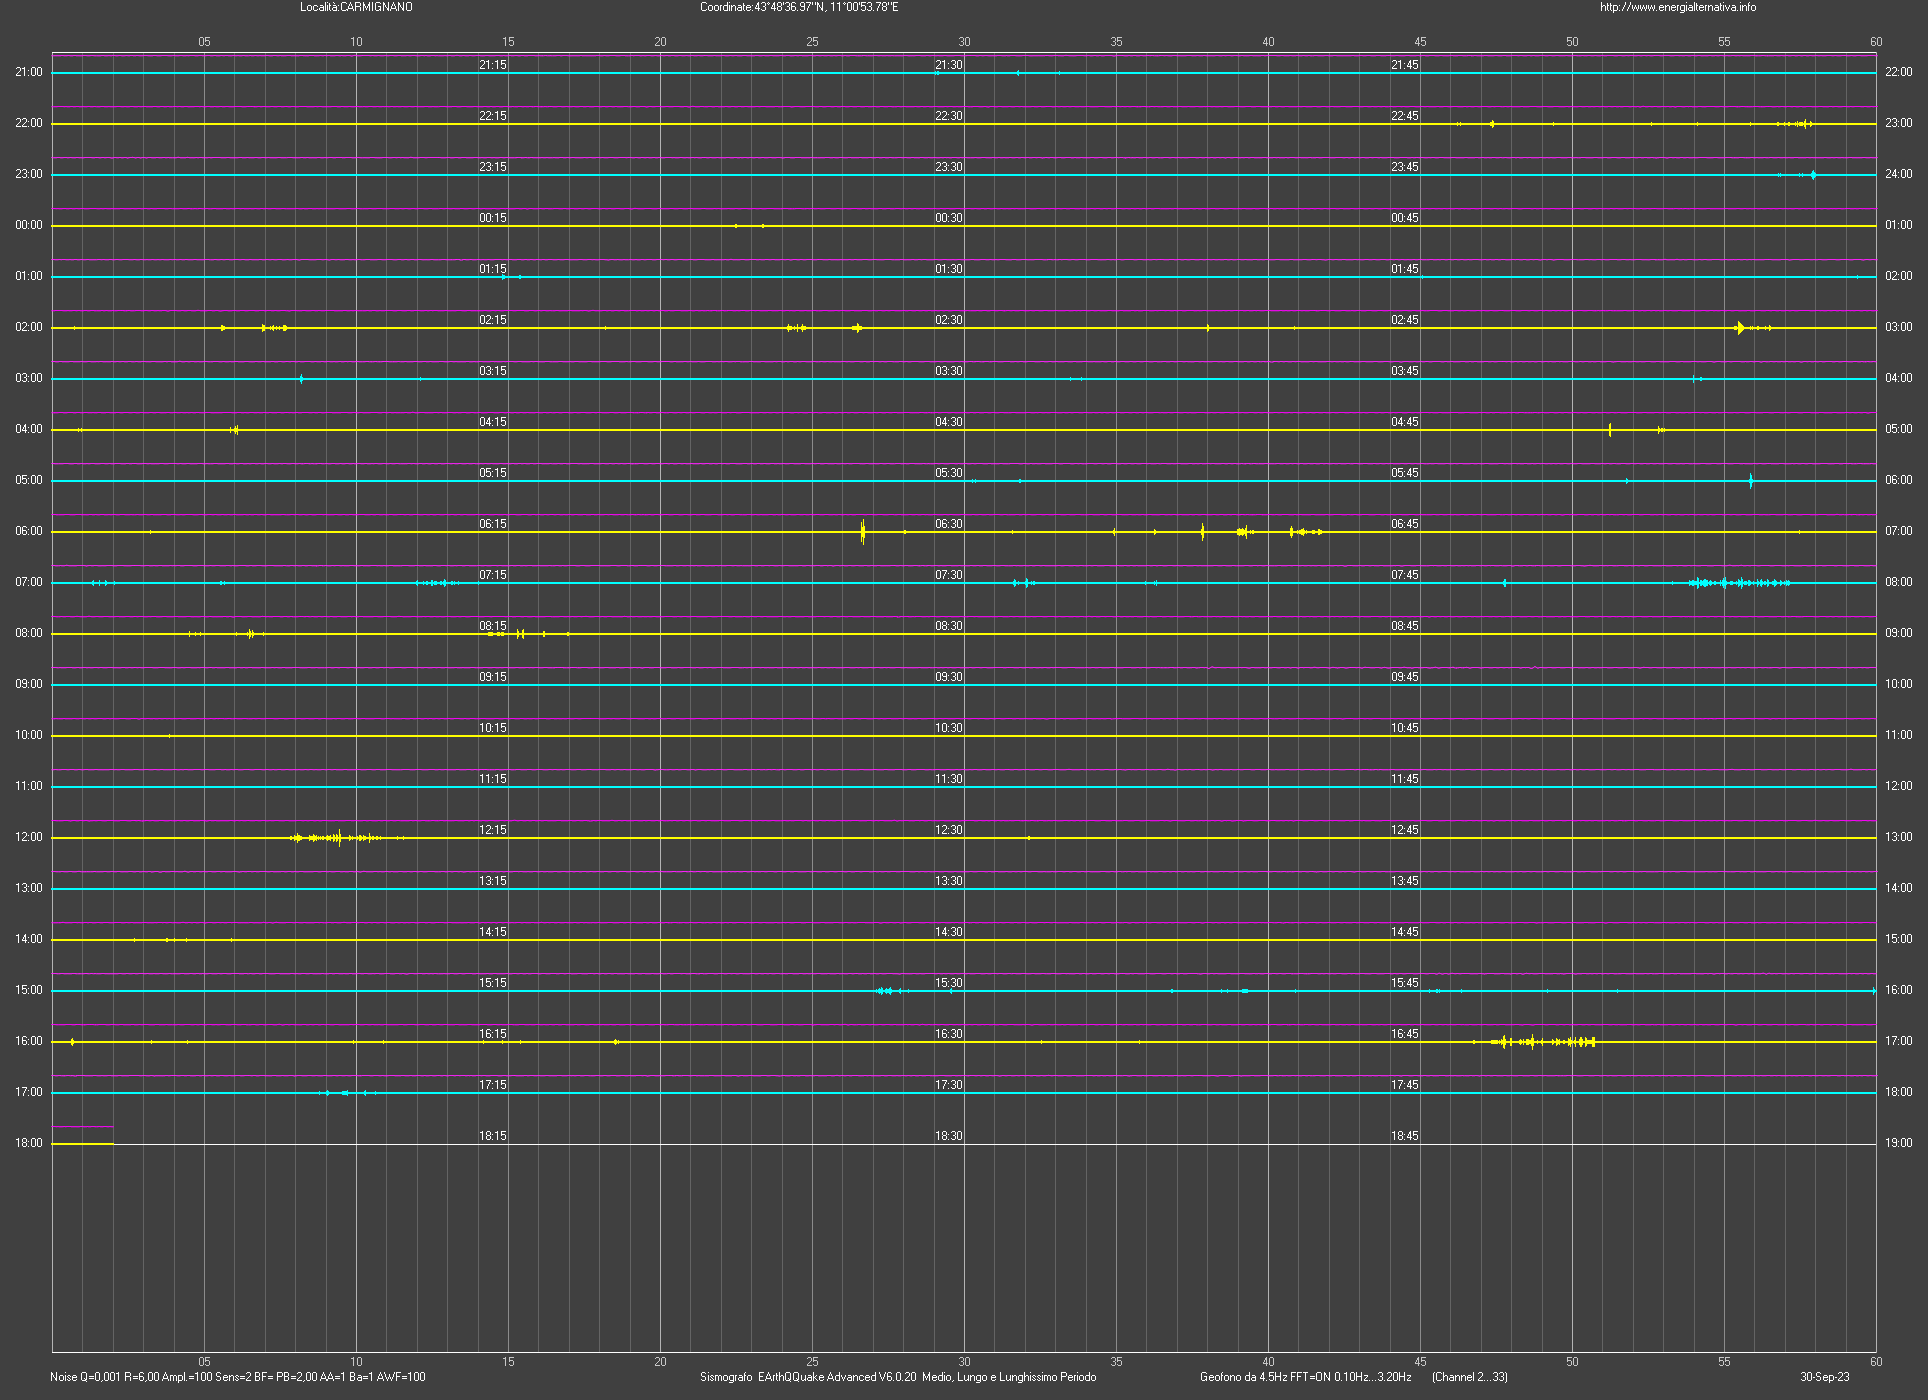Click the 00:45 time marker
The width and height of the screenshot is (1928, 1400).
1405,218
